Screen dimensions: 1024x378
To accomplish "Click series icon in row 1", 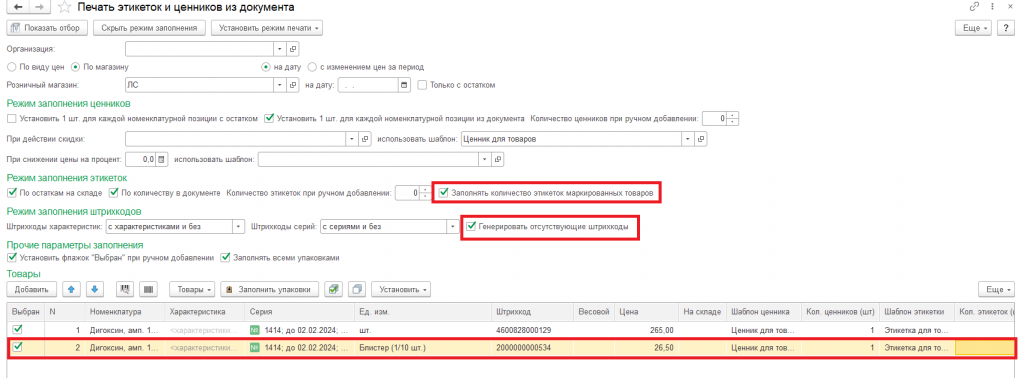I will click(254, 330).
